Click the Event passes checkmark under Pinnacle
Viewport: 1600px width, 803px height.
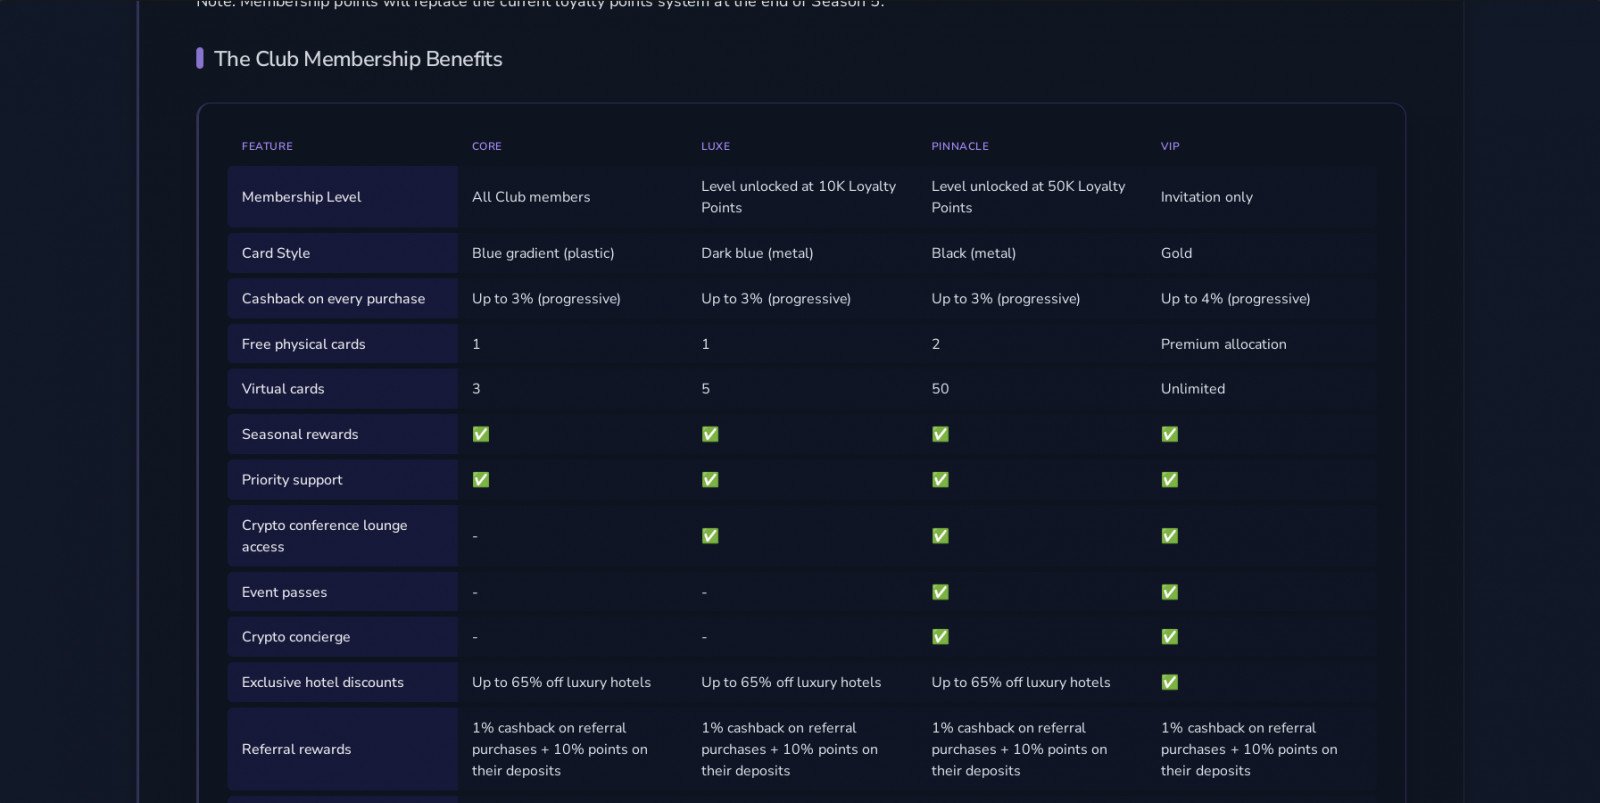click(x=940, y=592)
